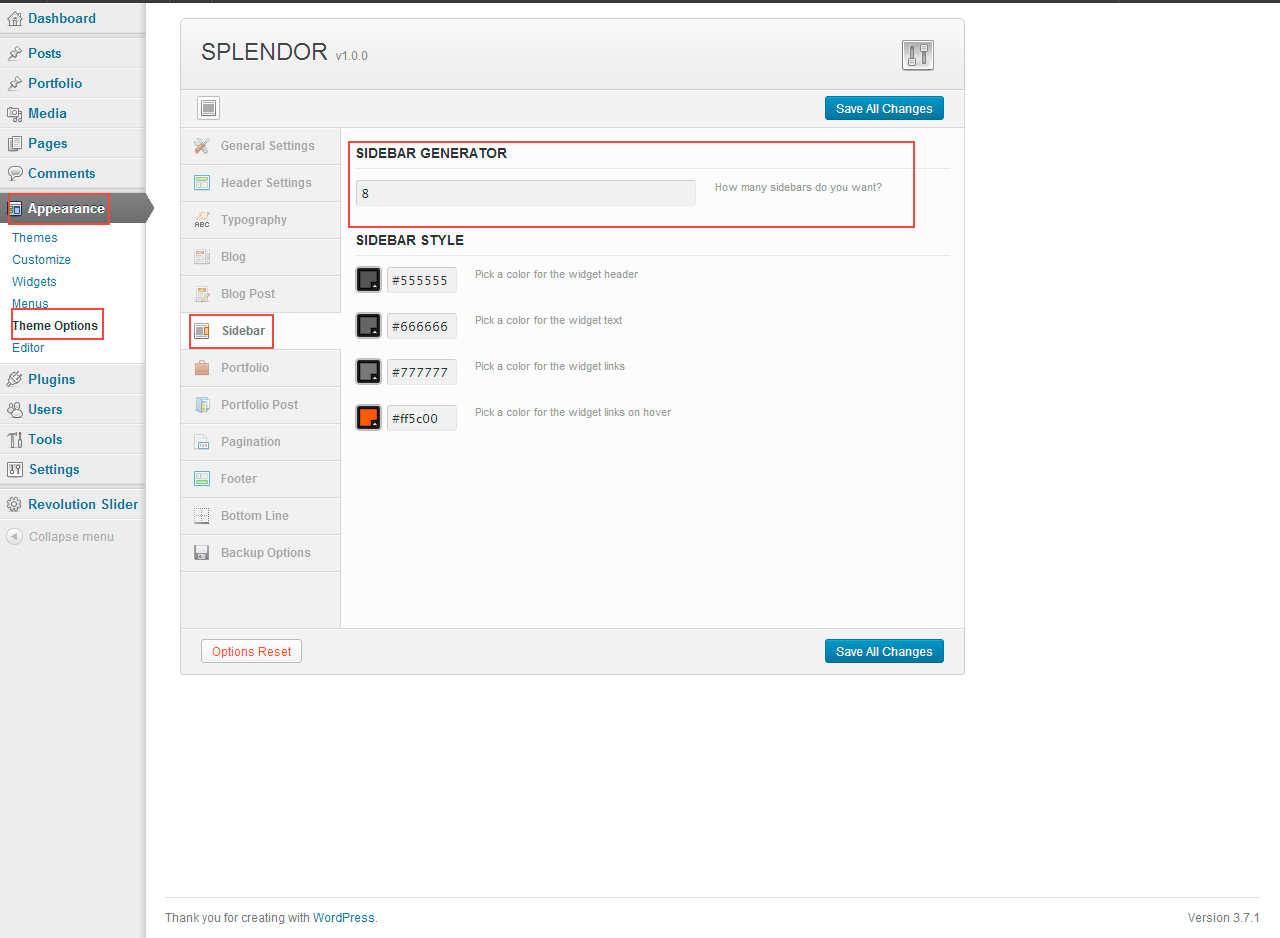Click the Dashboard home icon

pos(15,19)
